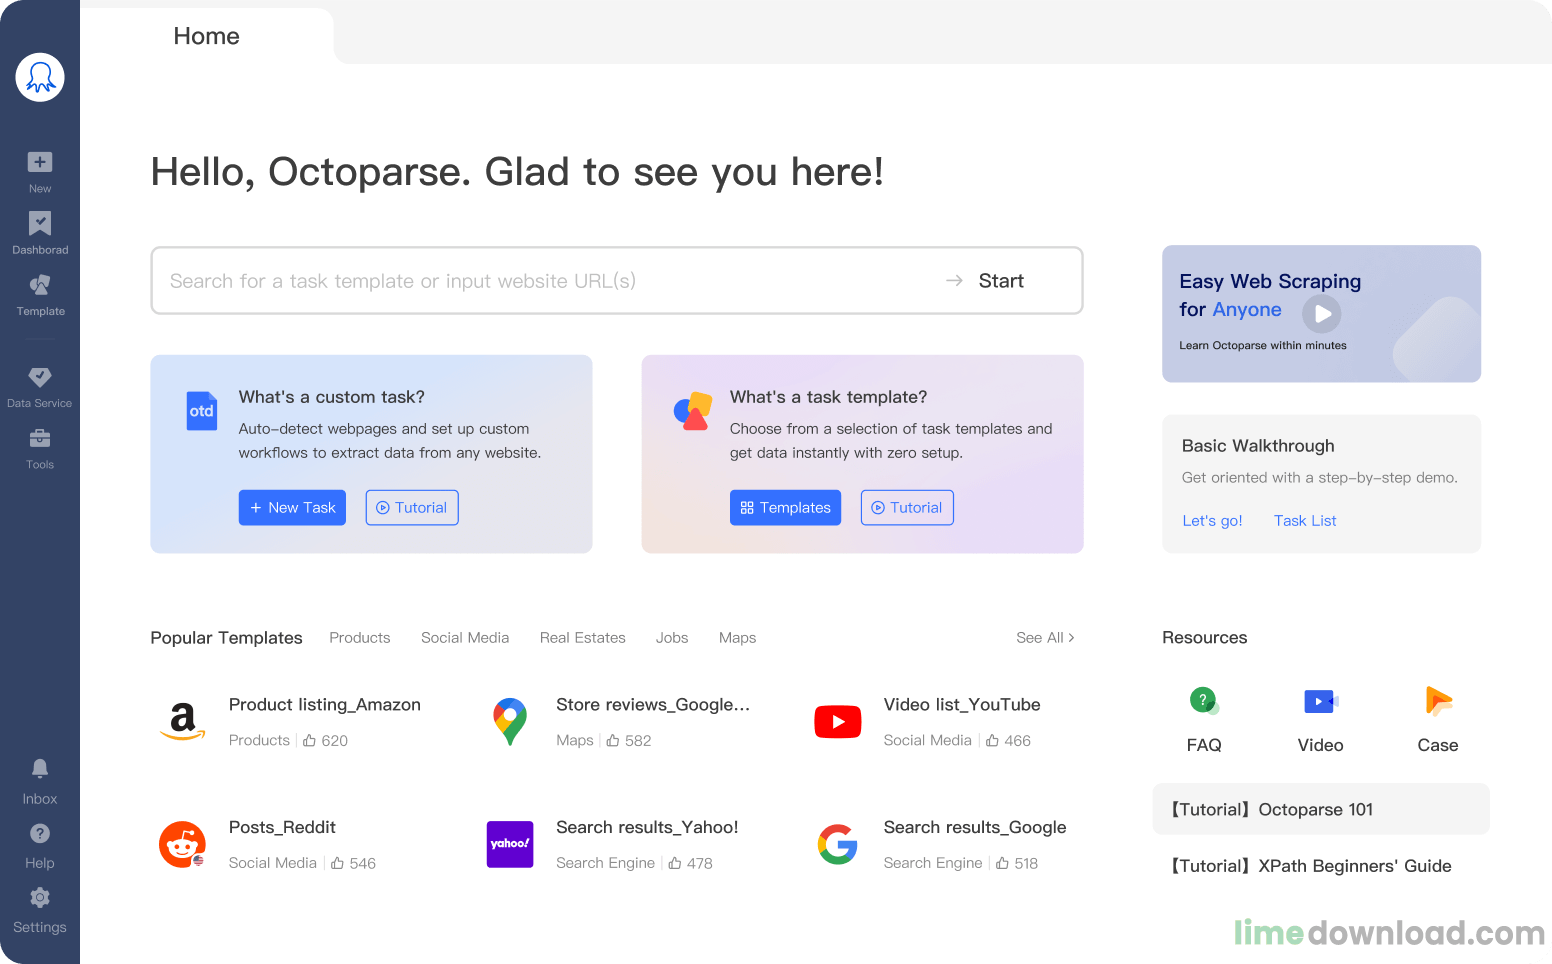Switch to the Social Media templates tab
Image resolution: width=1552 pixels, height=964 pixels.
tap(465, 638)
